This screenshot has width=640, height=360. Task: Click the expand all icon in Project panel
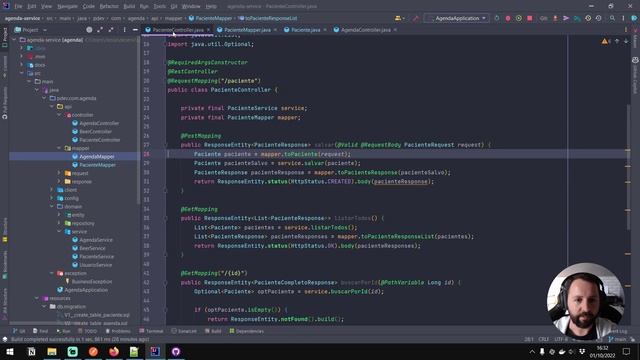click(x=100, y=30)
